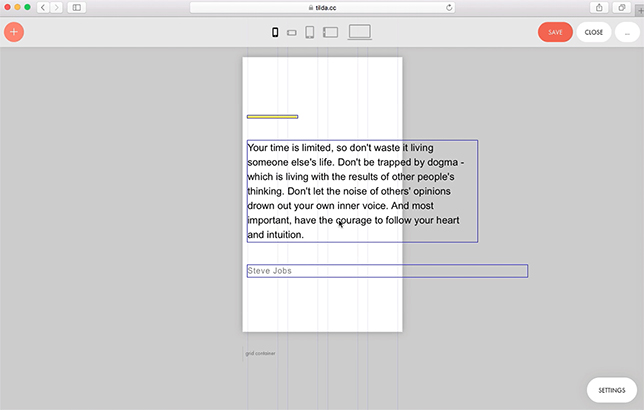Select the mobile portrait screen preview
The height and width of the screenshot is (410, 644).
pos(275,32)
